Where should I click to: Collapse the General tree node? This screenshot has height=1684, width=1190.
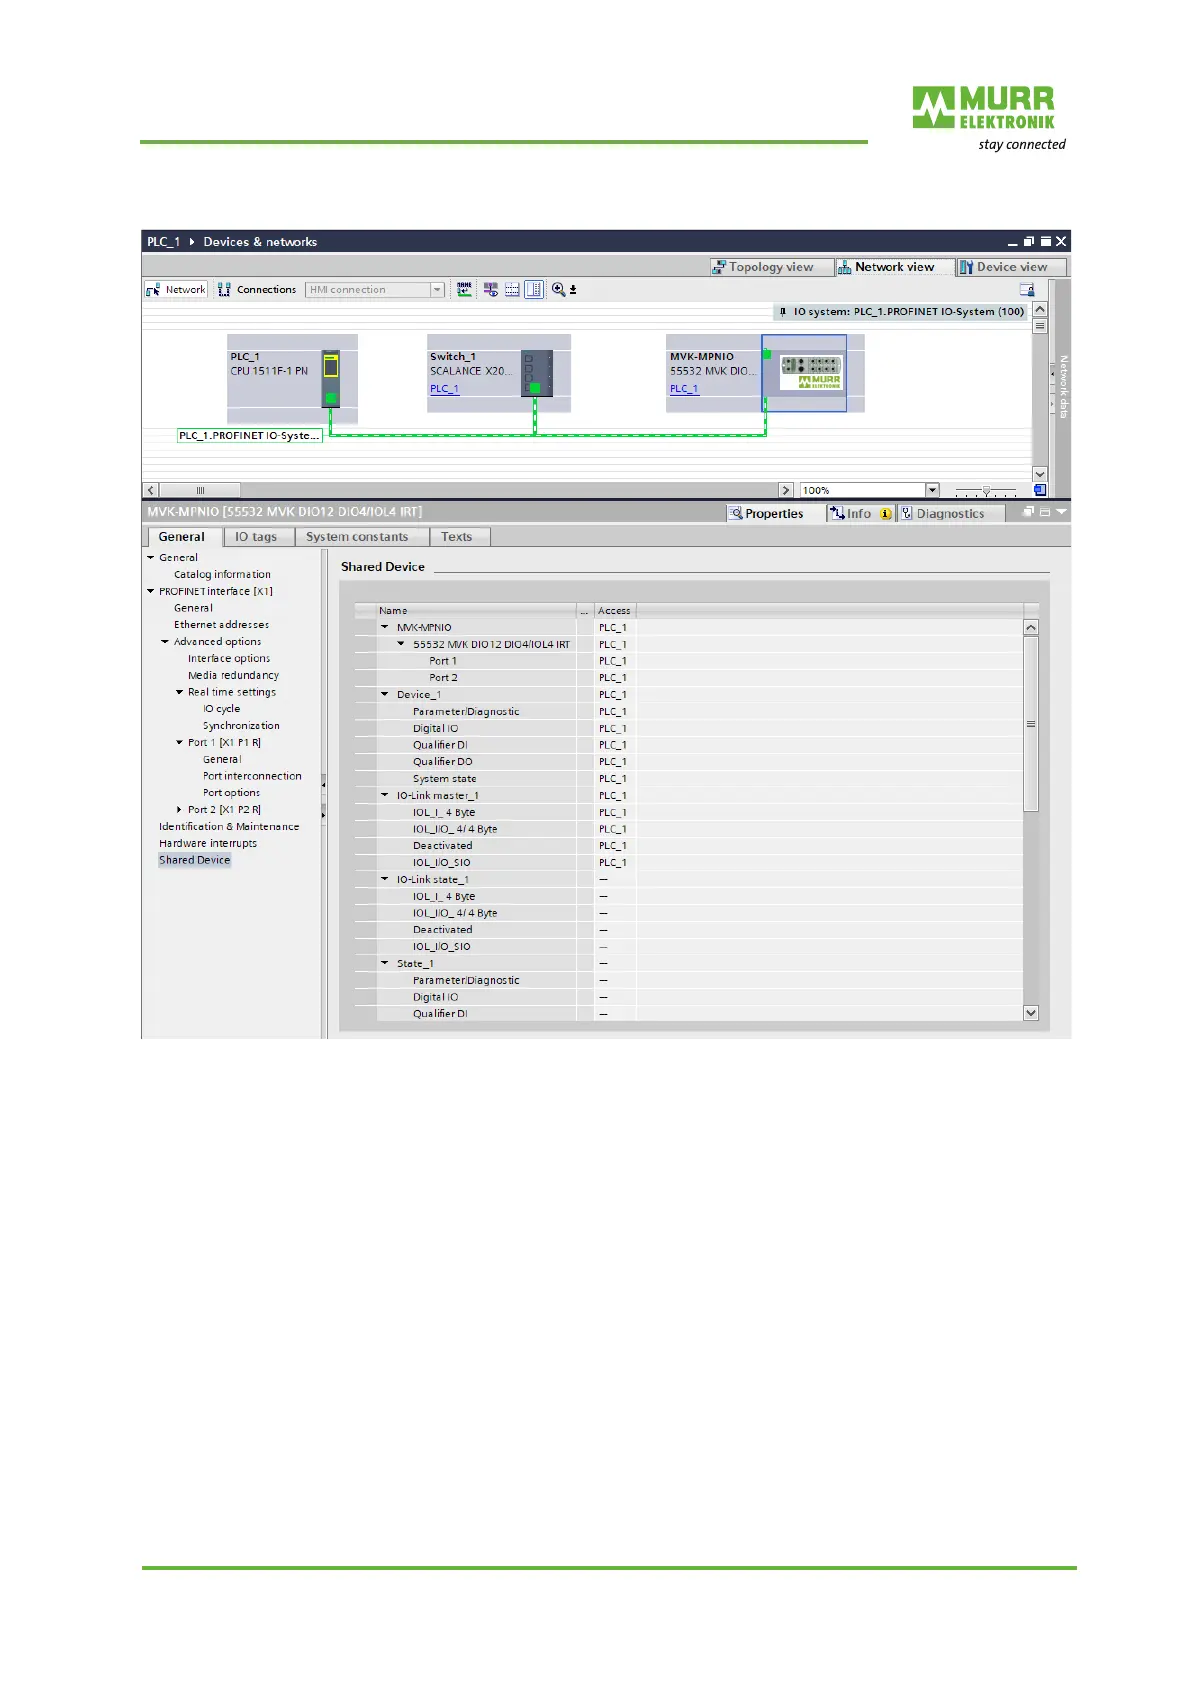click(151, 558)
